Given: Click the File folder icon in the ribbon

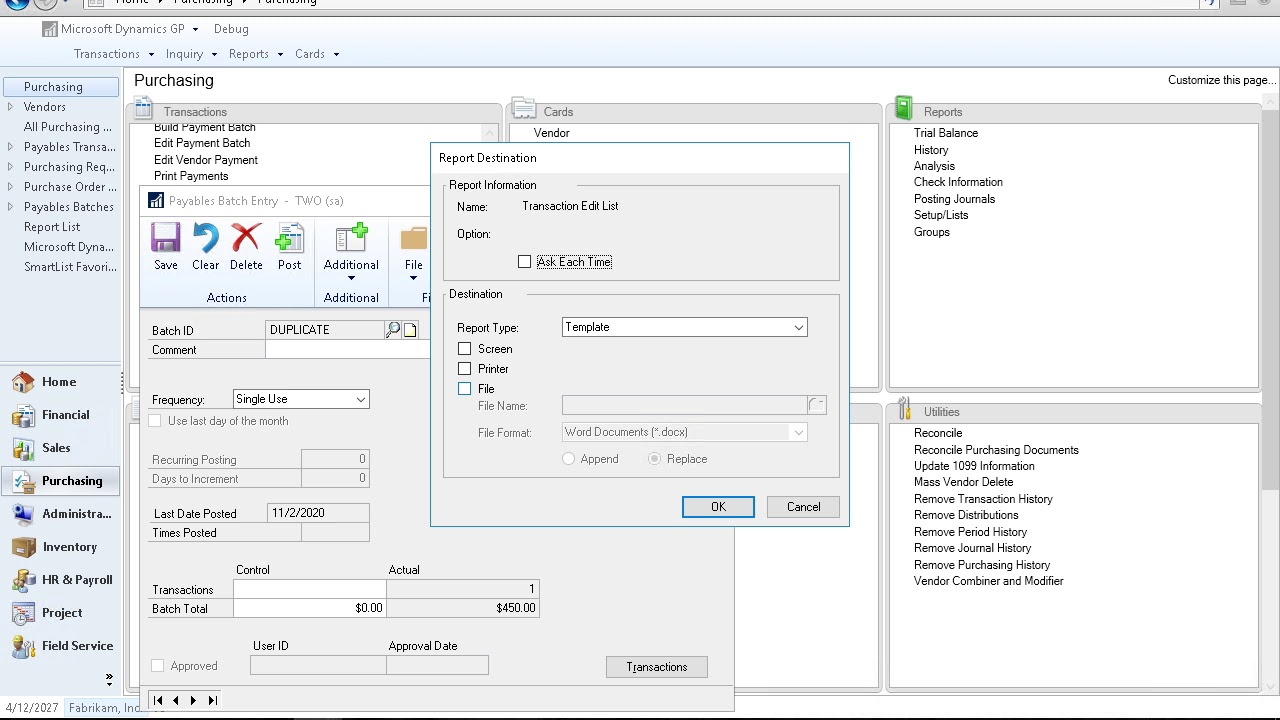Looking at the screenshot, I should [414, 239].
